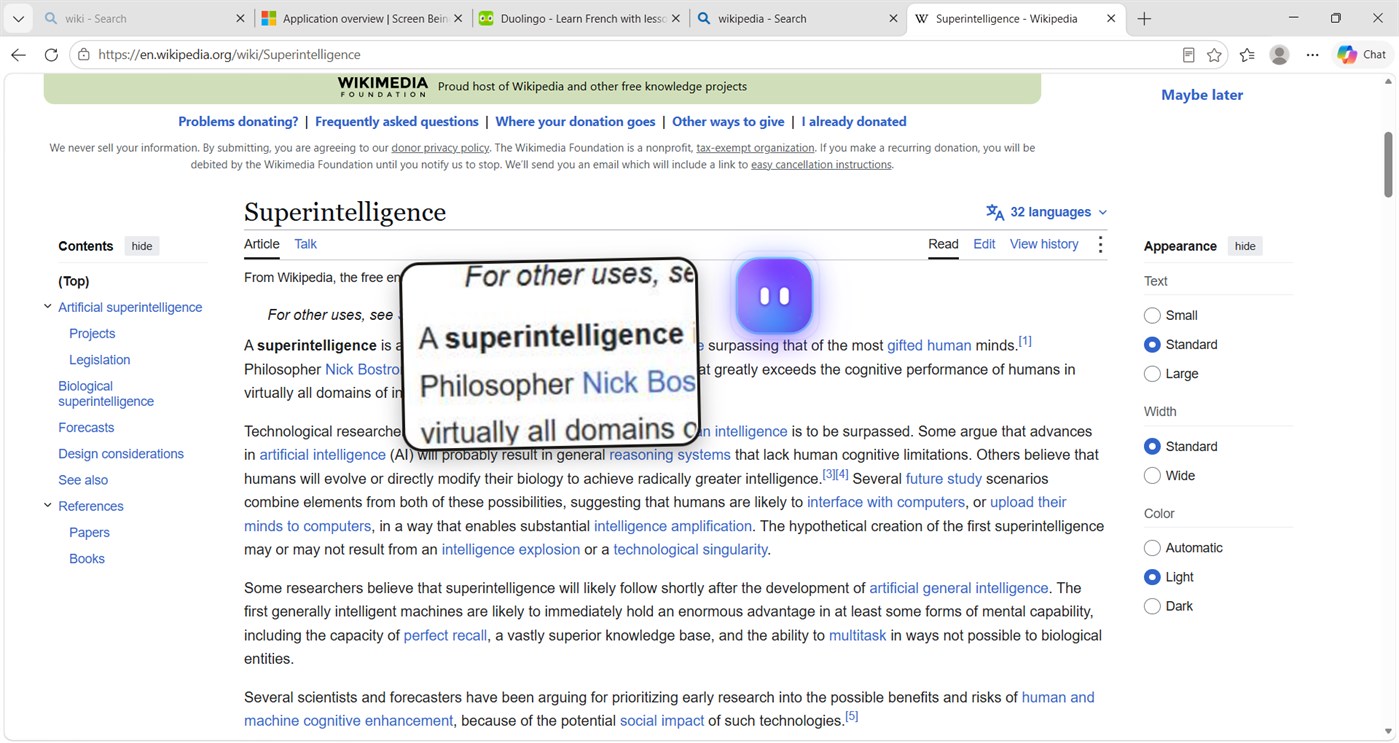
Task: Click the language translate icon
Action: click(995, 212)
